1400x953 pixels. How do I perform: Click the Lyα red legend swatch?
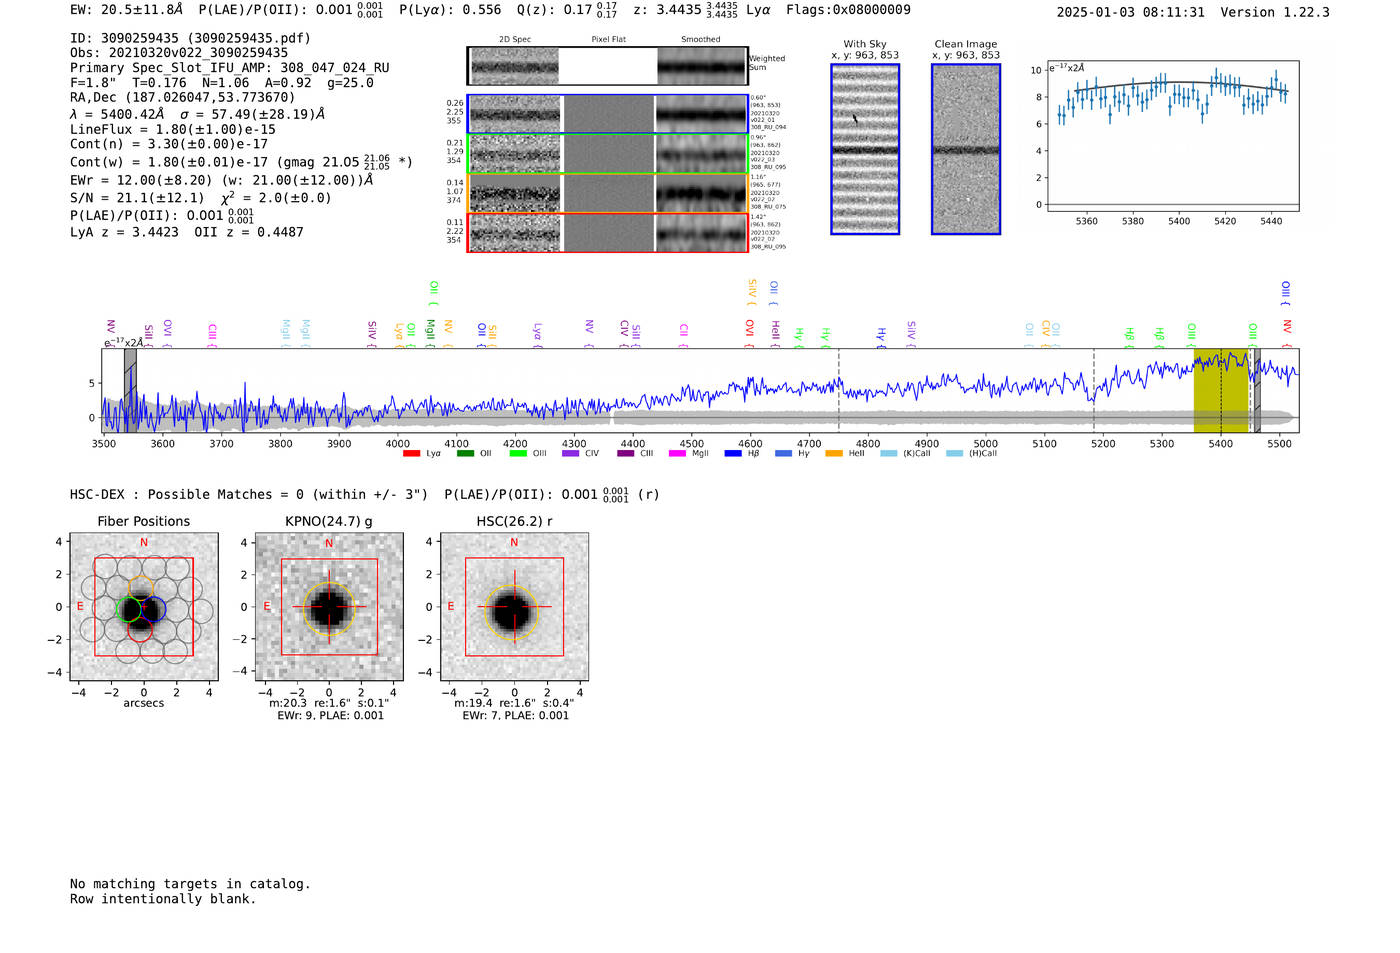(x=411, y=454)
